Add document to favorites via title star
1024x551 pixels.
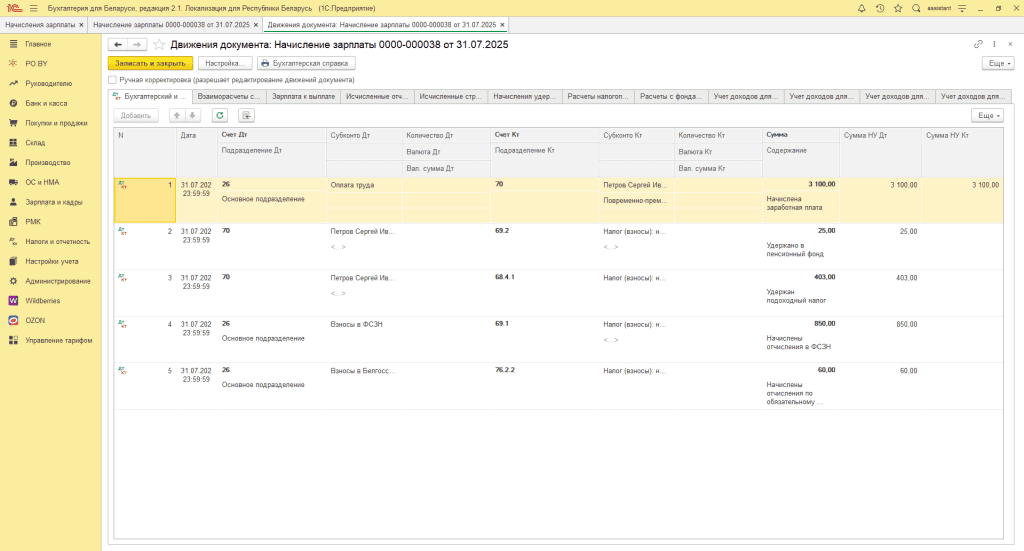159,45
